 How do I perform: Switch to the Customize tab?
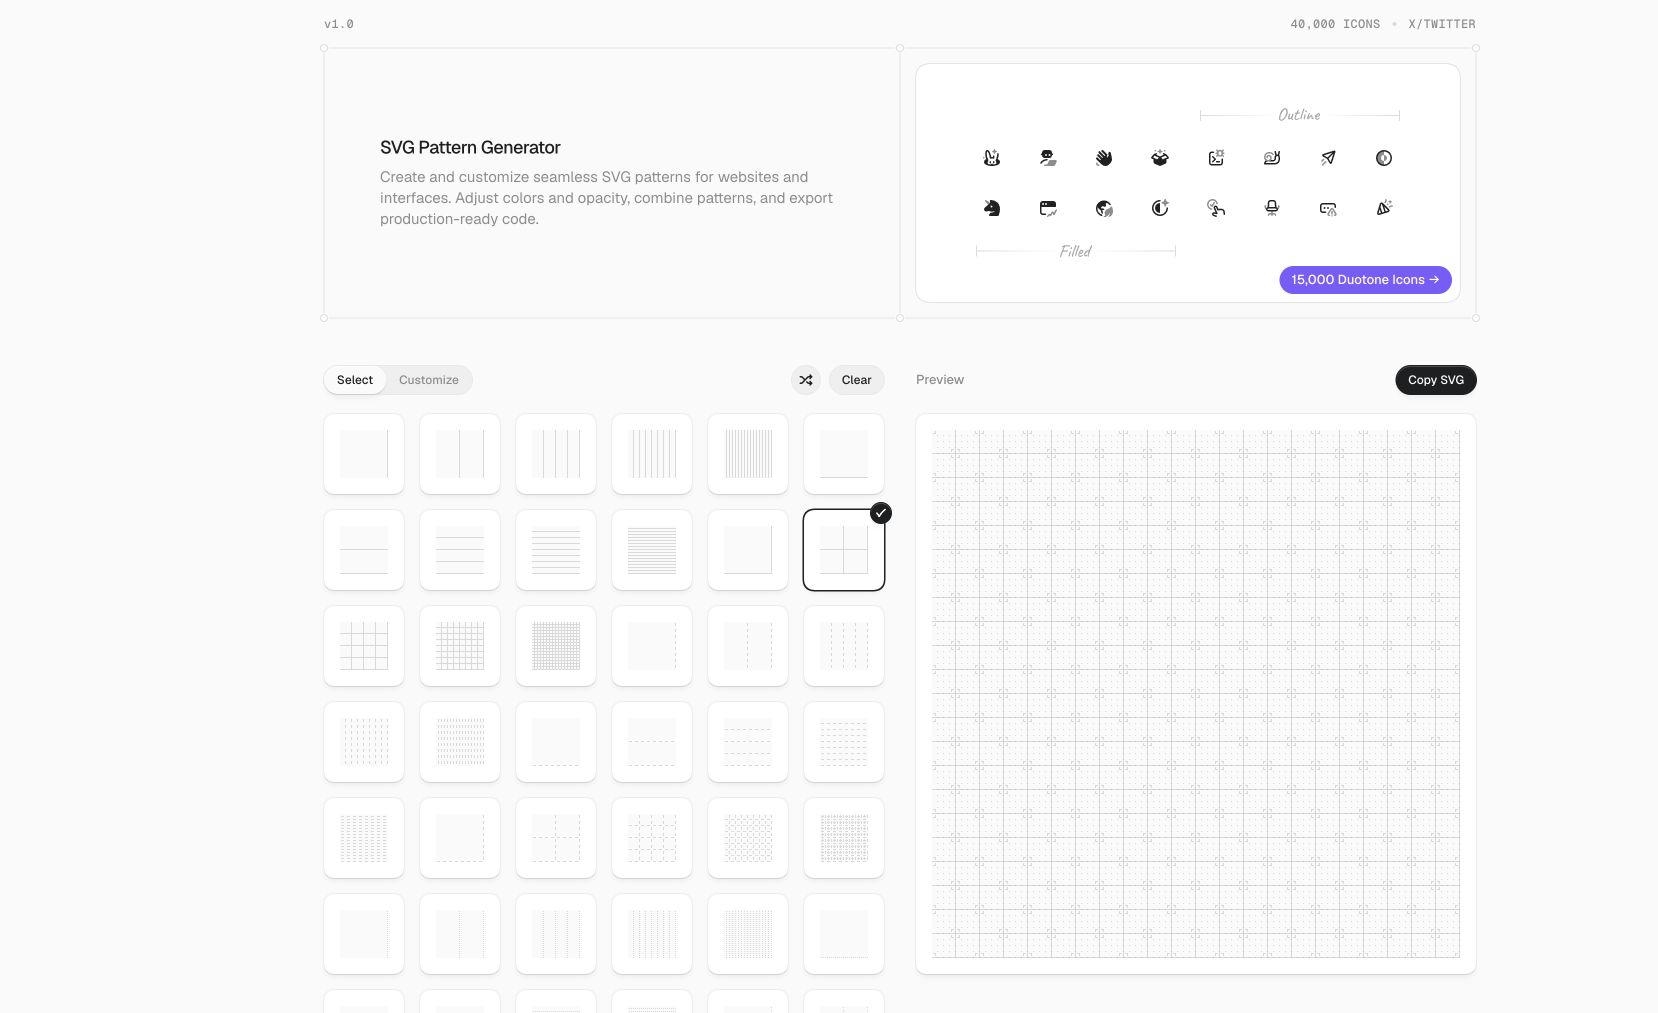coord(429,380)
